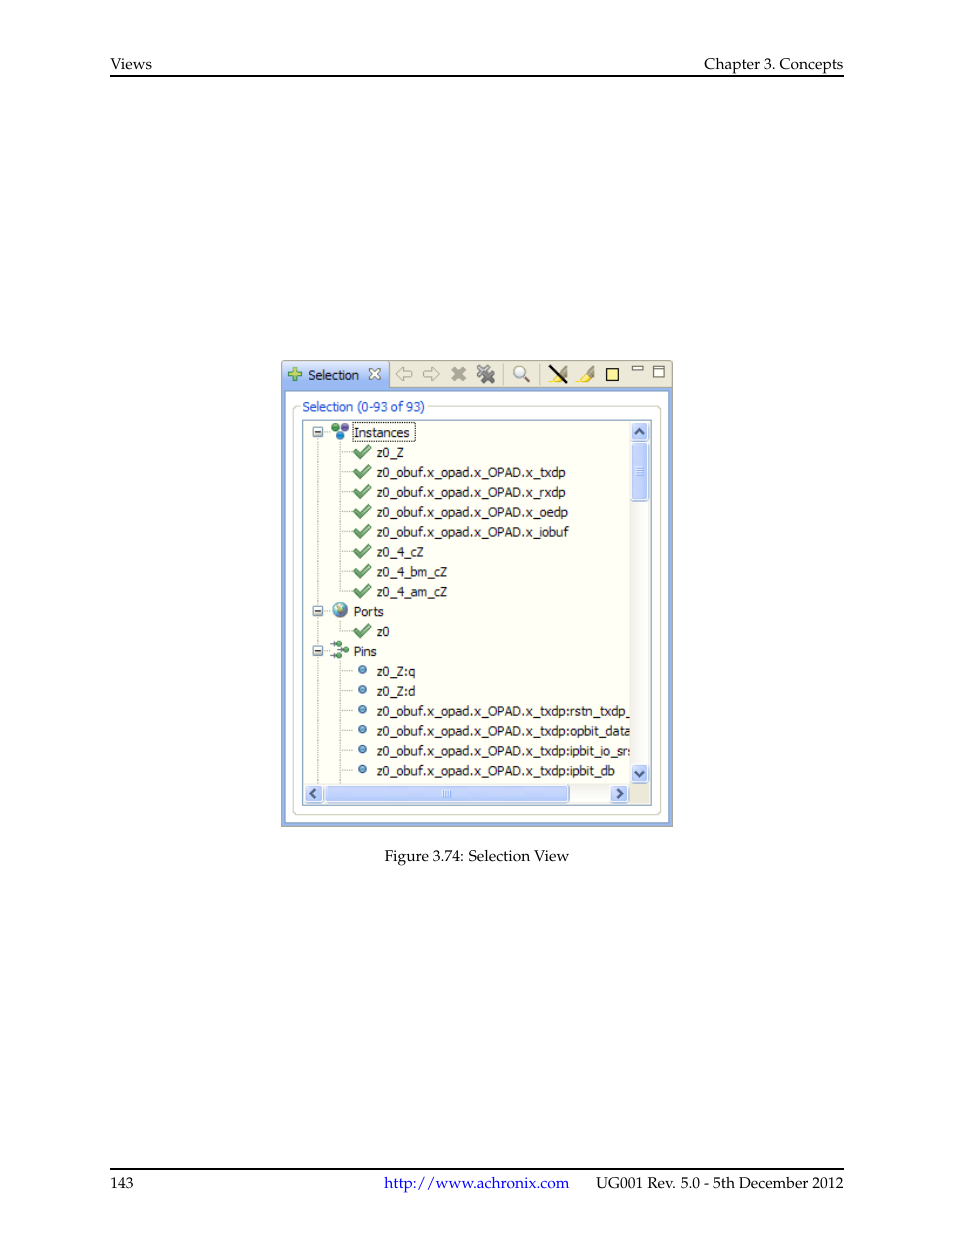Select the back navigation arrow
Image resolution: width=954 pixels, height=1235 pixels.
click(x=404, y=373)
